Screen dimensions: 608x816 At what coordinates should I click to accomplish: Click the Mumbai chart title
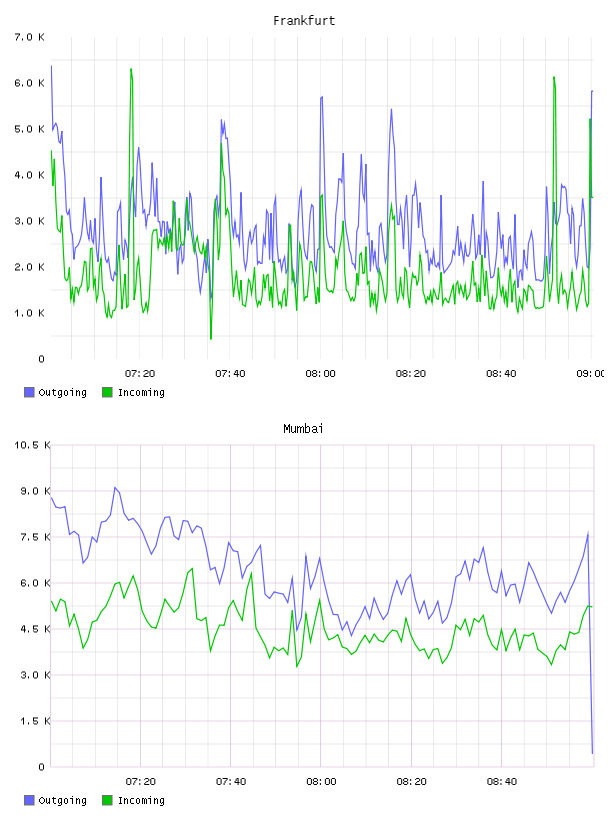click(x=303, y=429)
